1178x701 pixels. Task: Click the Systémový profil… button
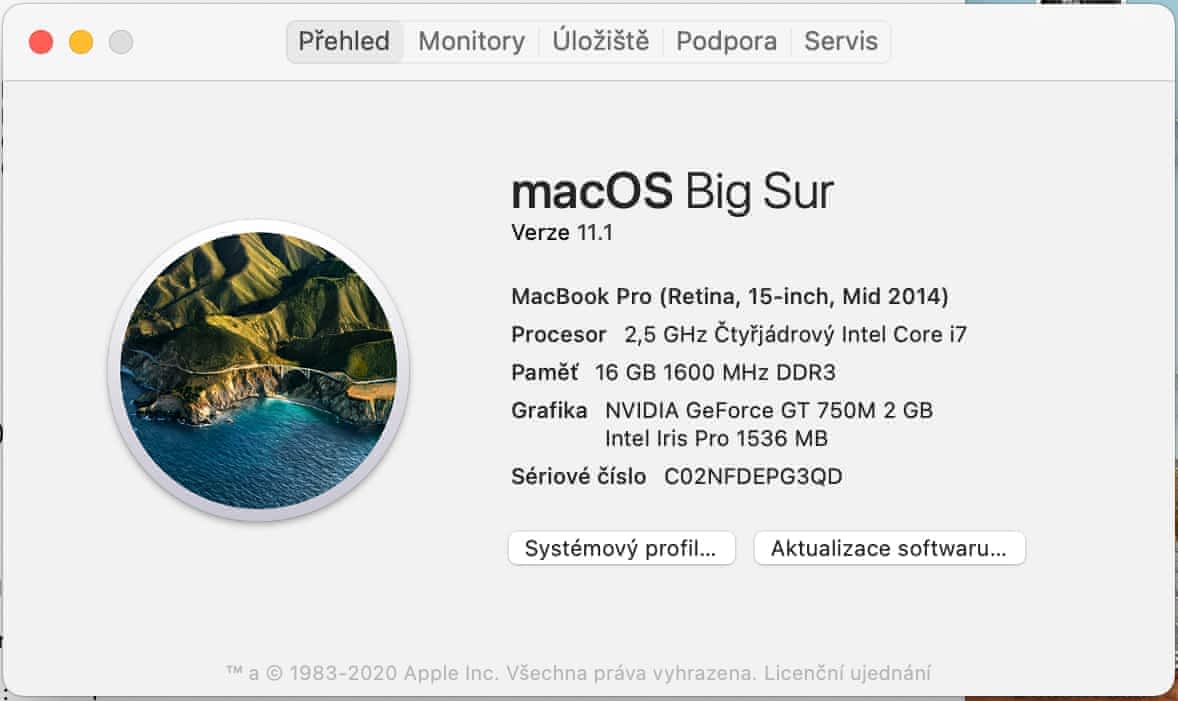point(621,548)
